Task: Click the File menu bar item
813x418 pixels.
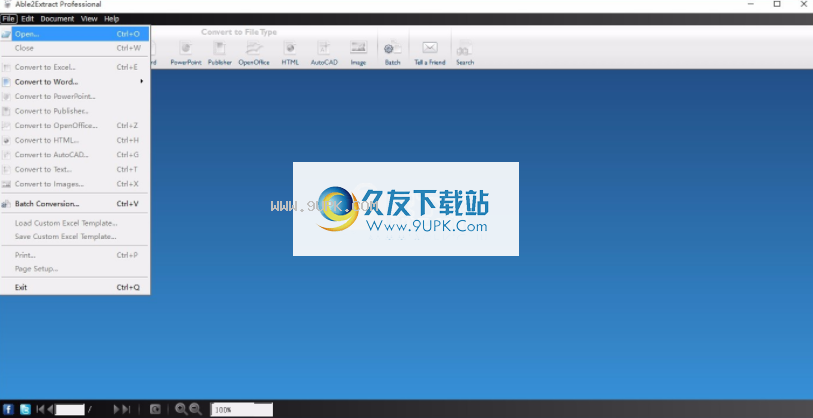Action: point(9,19)
